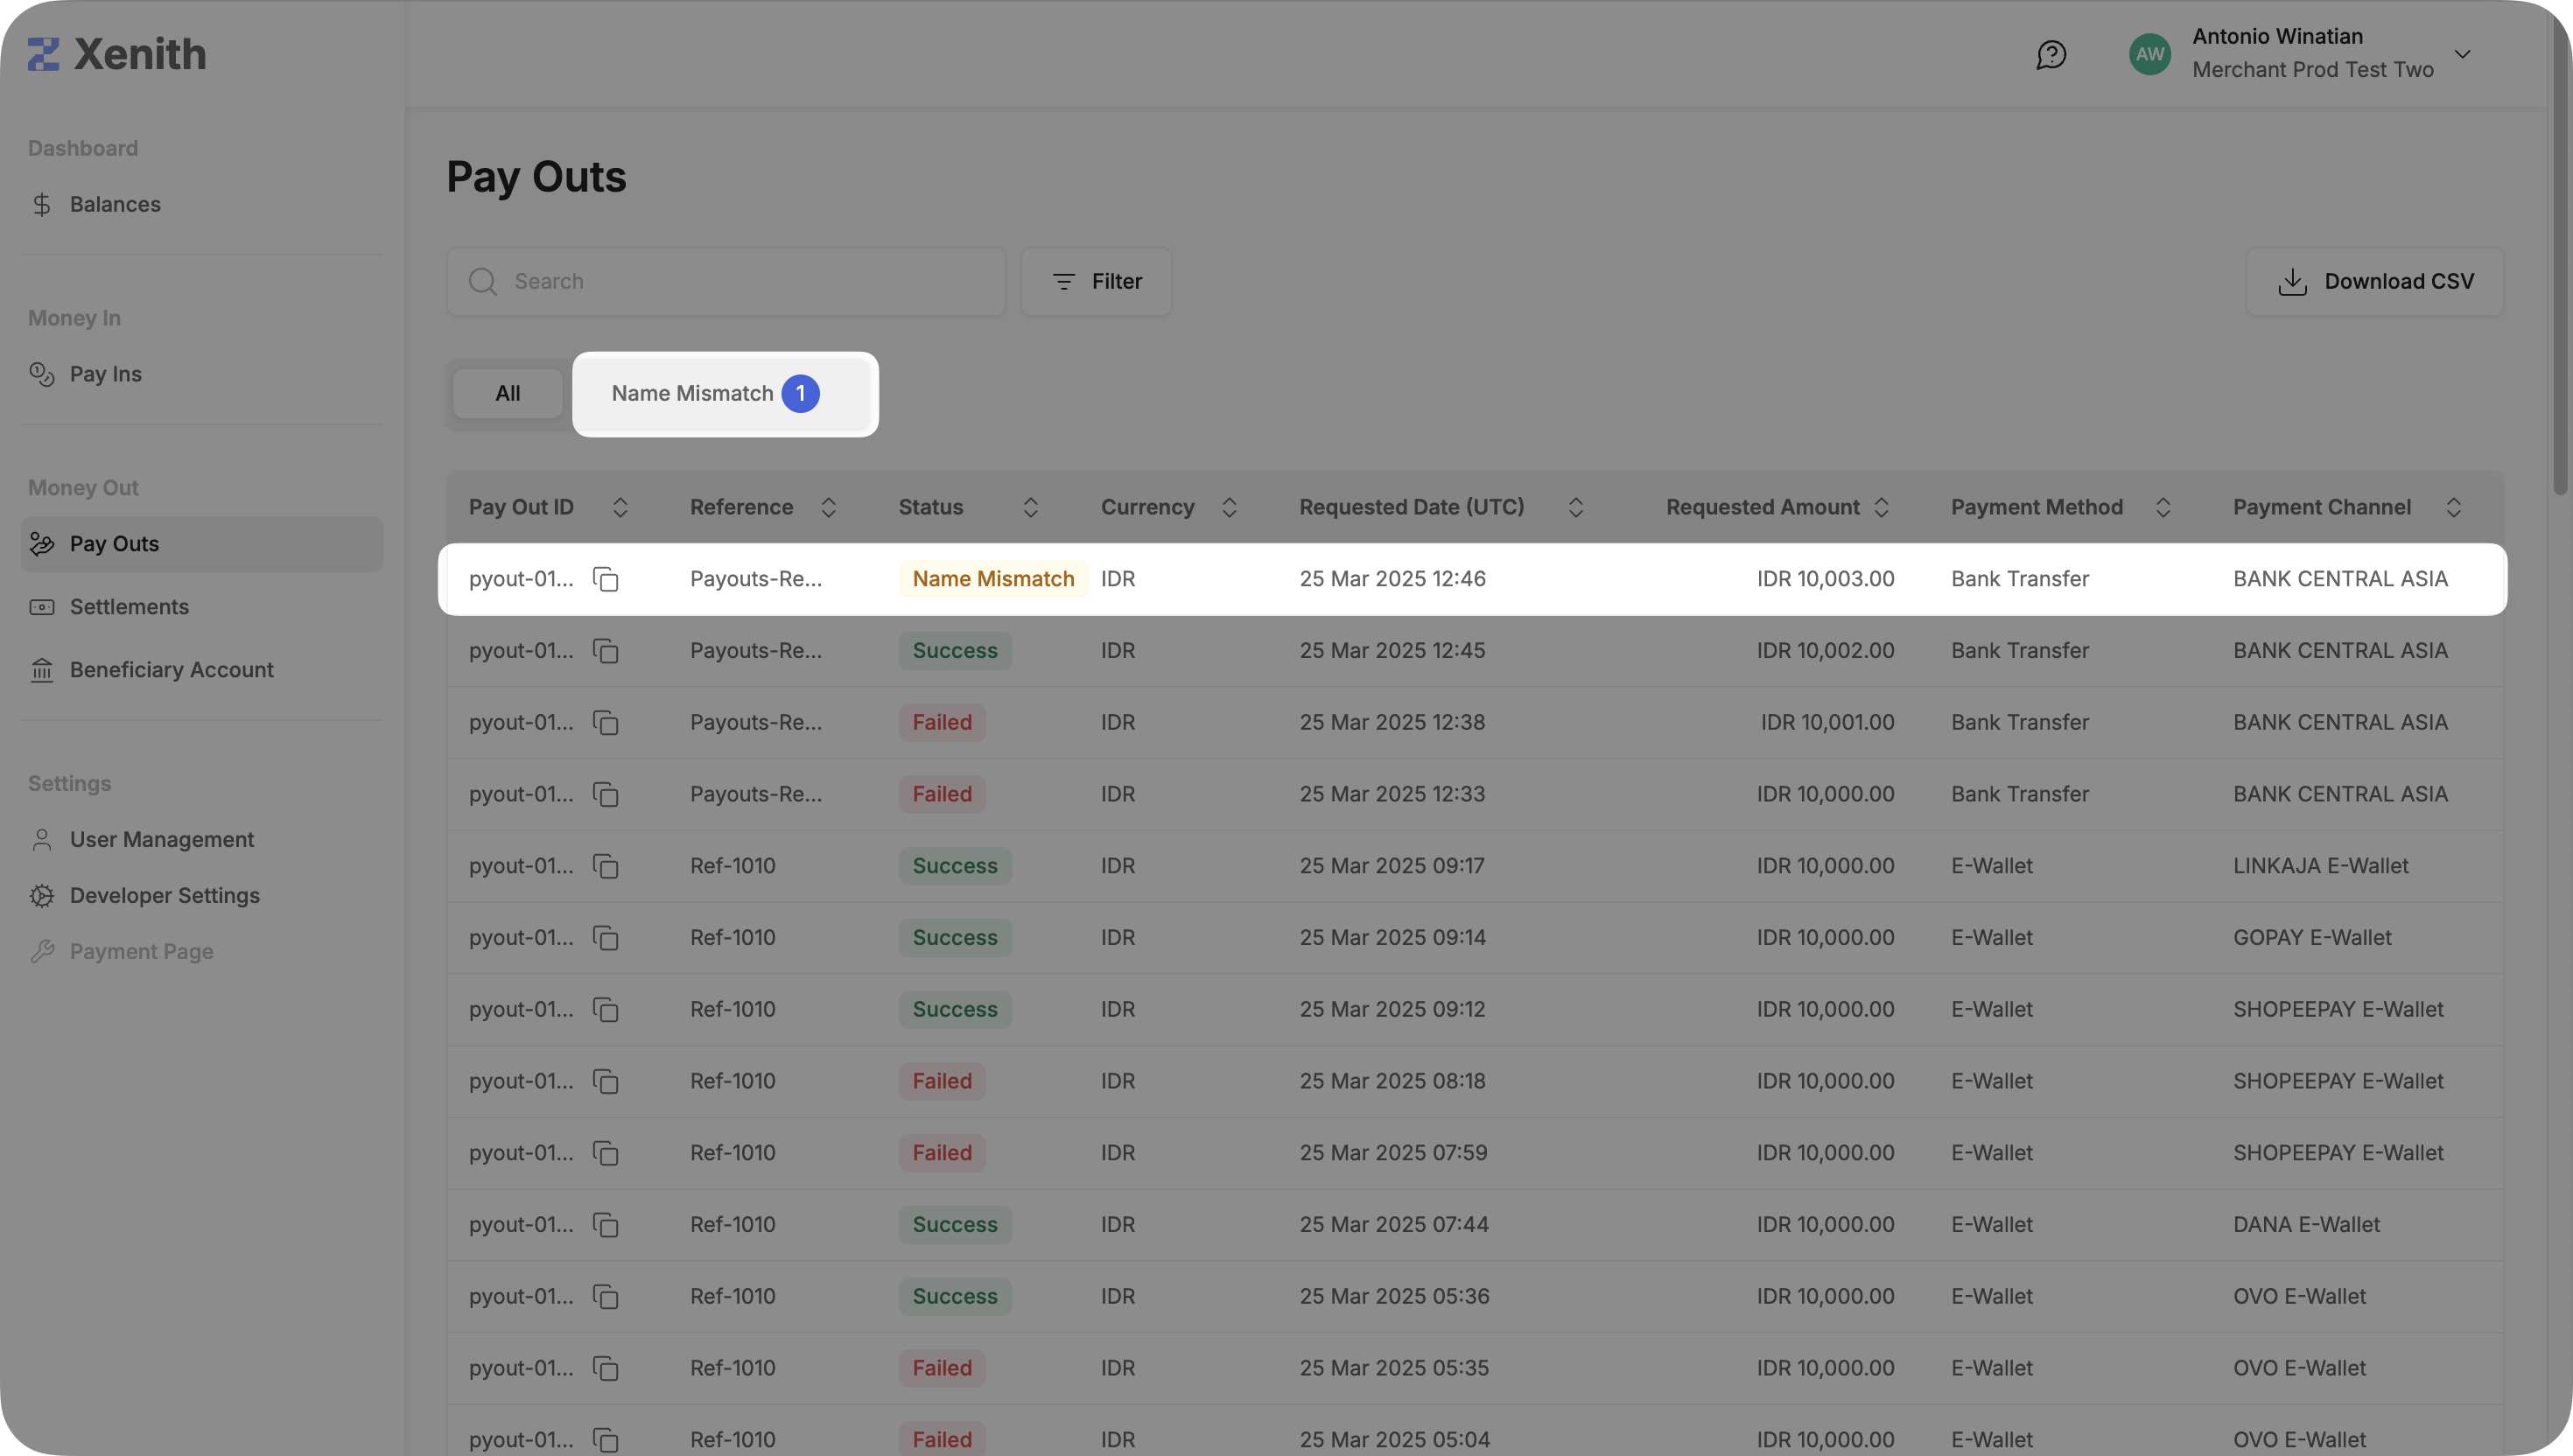This screenshot has height=1456, width=2573.
Task: Click Download CSV button
Action: tap(2375, 282)
